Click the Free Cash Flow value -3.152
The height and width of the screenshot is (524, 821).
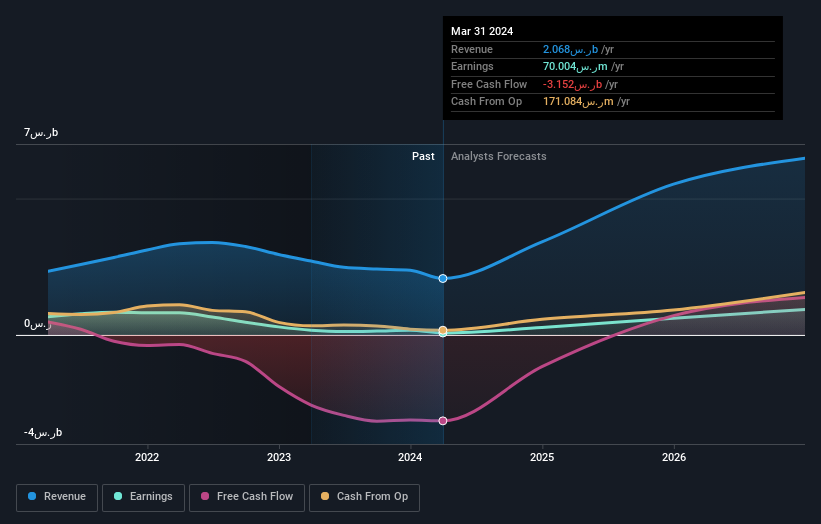572,84
